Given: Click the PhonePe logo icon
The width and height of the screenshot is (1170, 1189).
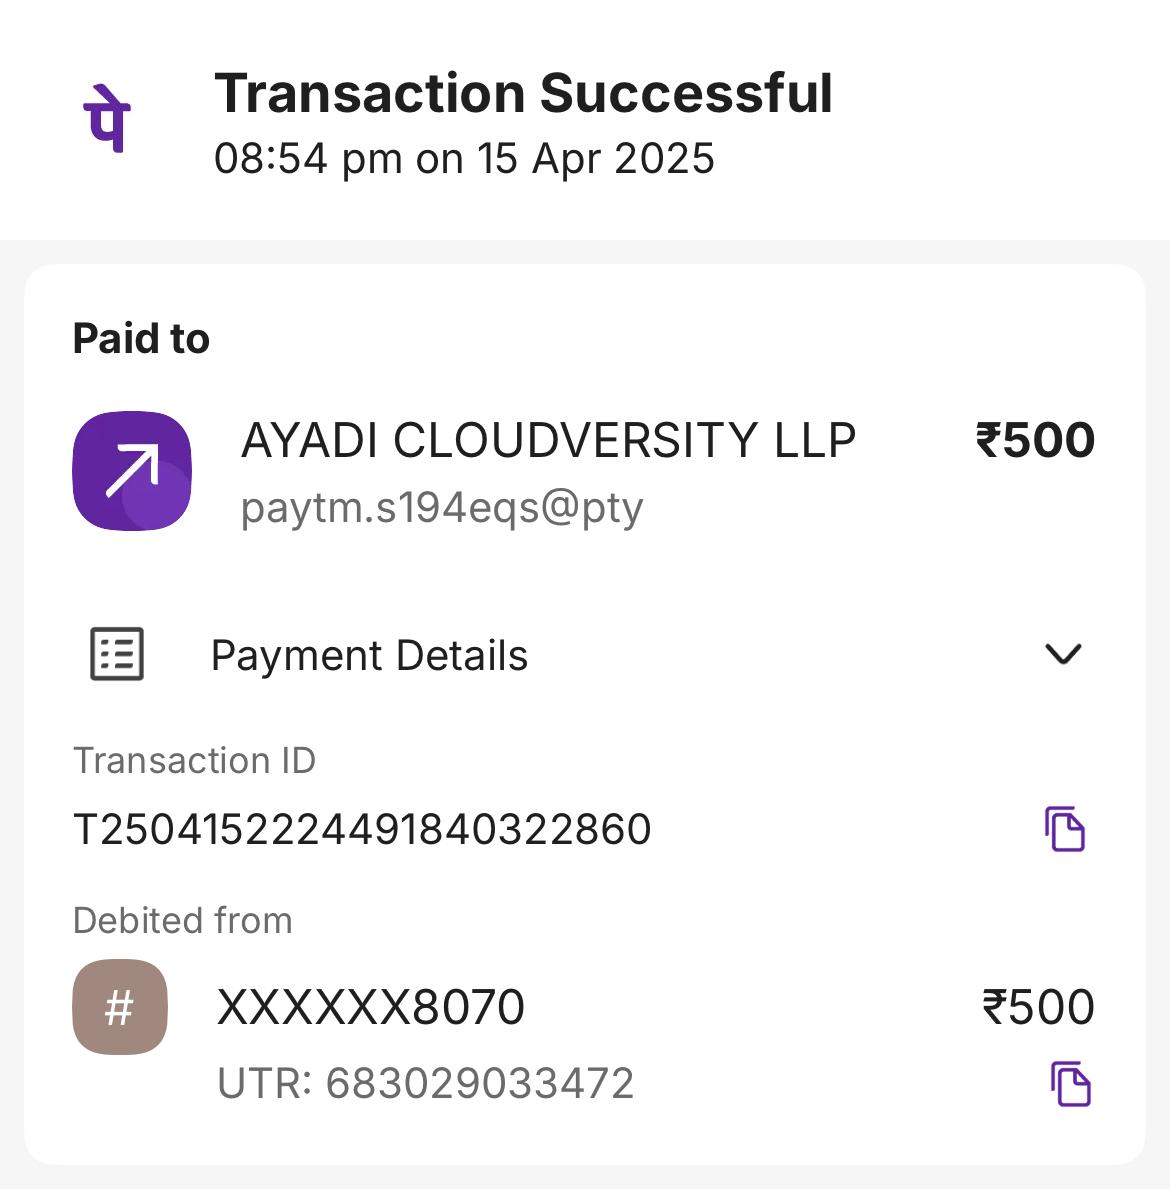Looking at the screenshot, I should click(x=107, y=119).
